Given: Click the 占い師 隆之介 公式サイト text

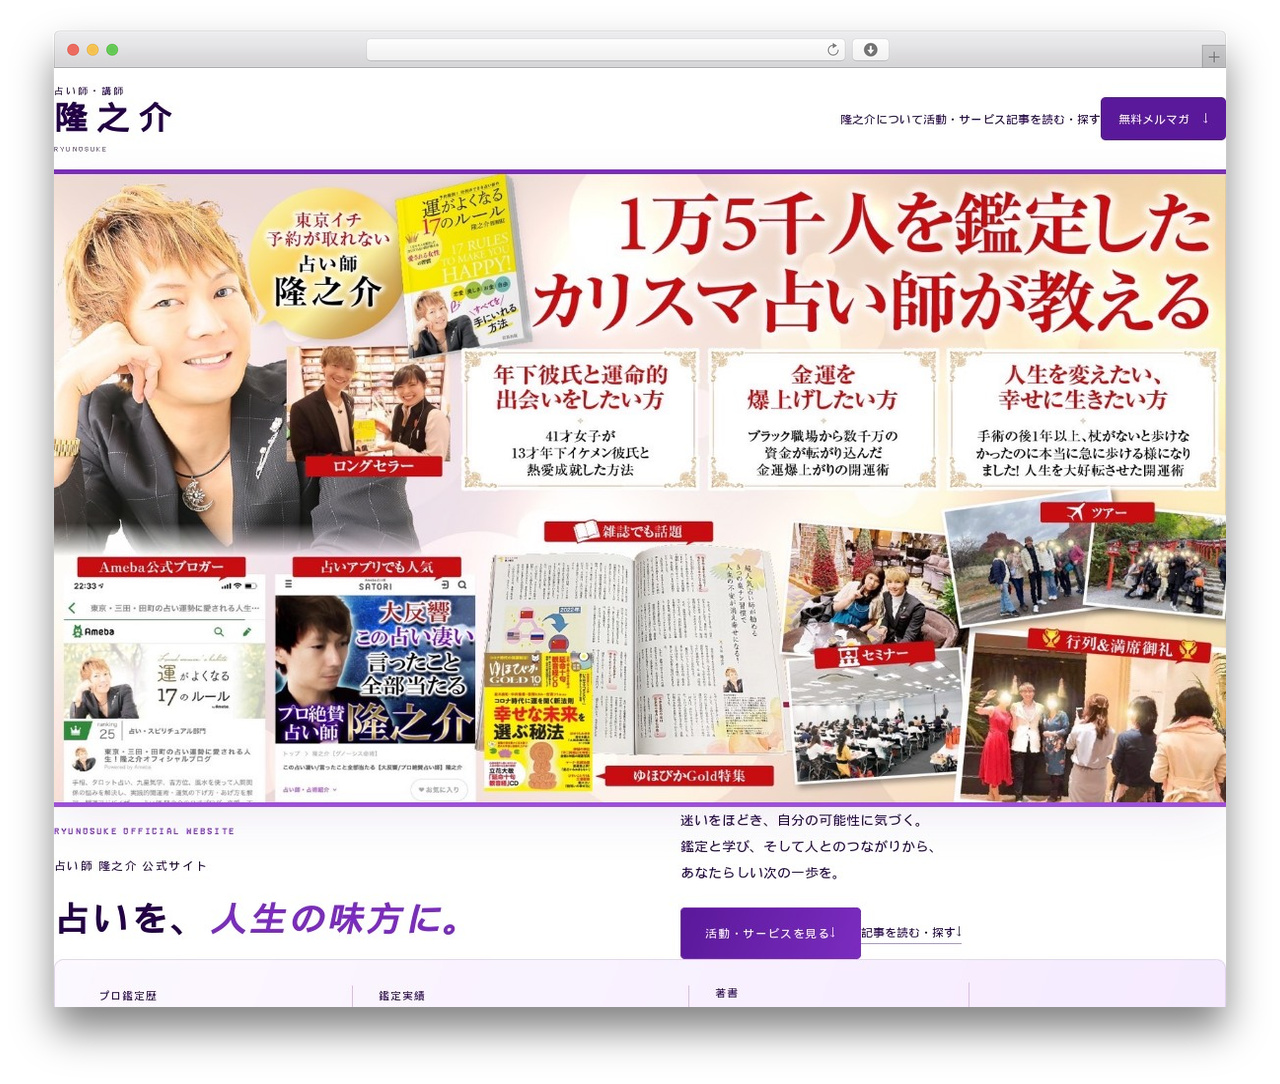Looking at the screenshot, I should point(131,866).
